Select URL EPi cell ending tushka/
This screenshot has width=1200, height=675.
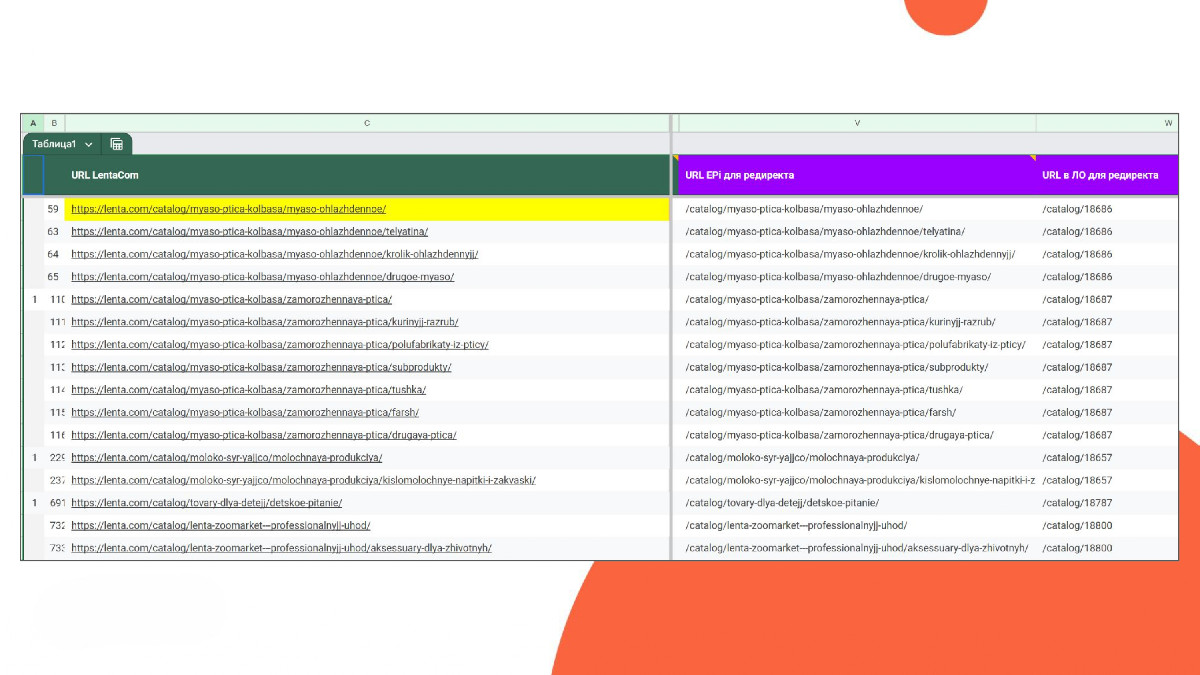pyautogui.click(x=857, y=390)
